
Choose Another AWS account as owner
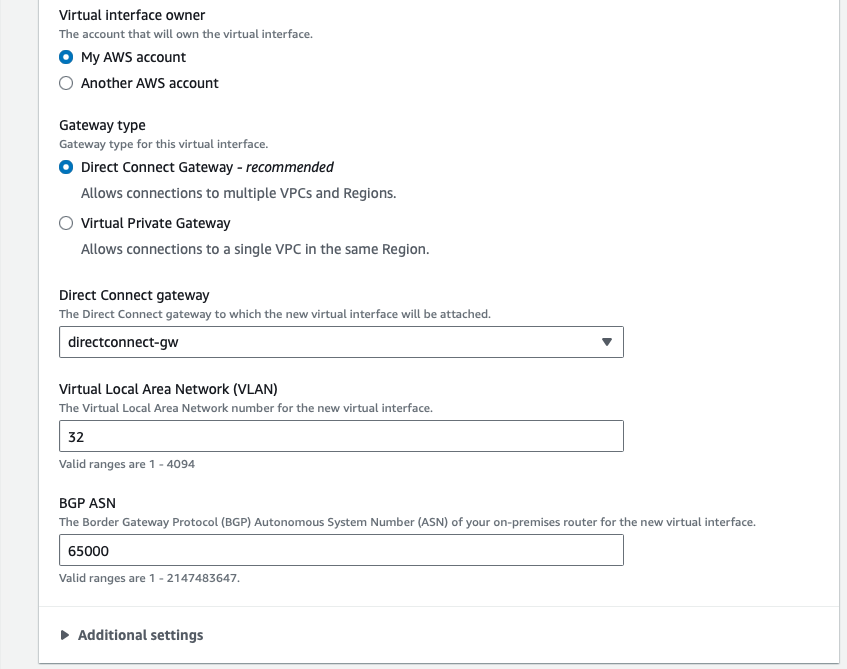click(x=66, y=83)
